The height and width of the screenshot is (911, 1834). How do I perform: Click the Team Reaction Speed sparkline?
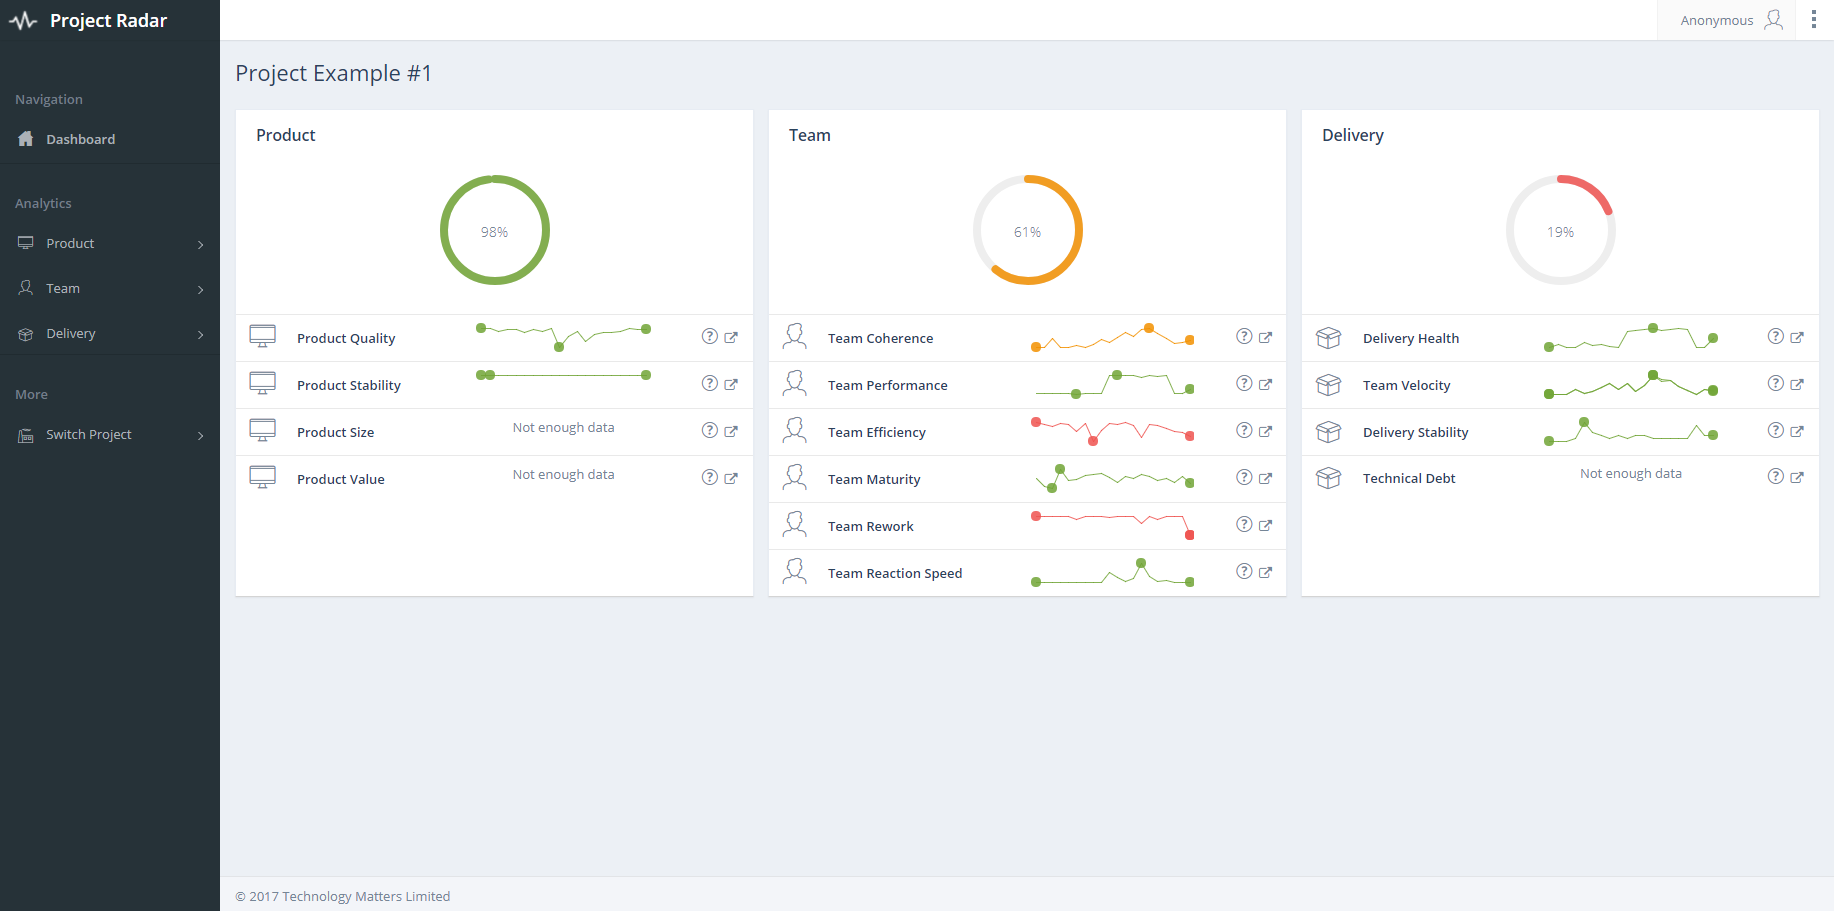tap(1113, 572)
